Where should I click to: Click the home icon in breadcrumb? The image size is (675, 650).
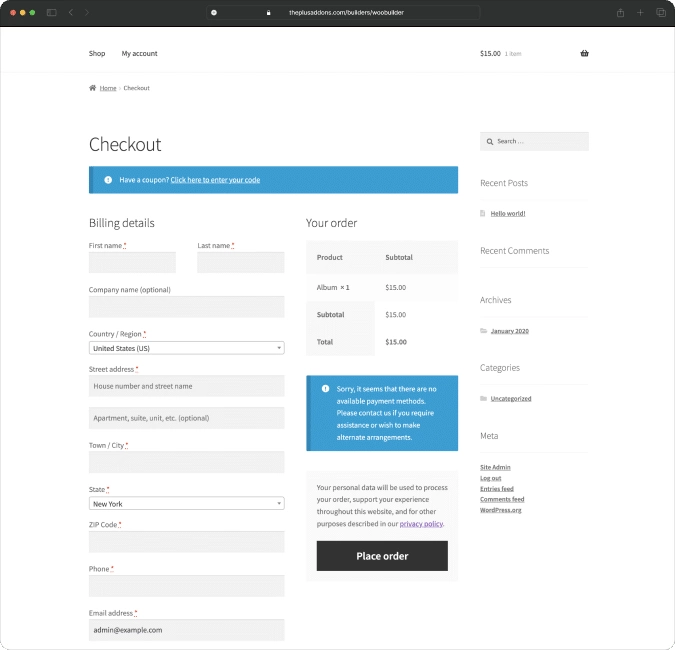[93, 88]
